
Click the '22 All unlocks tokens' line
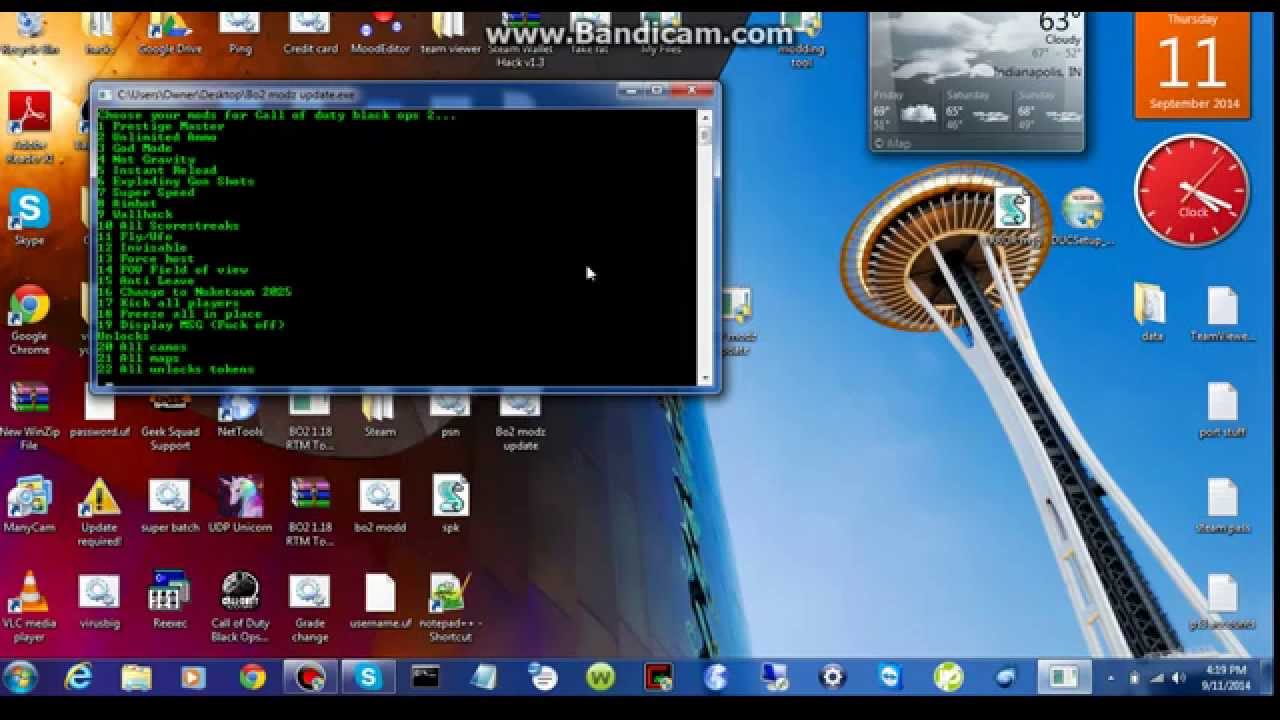(x=176, y=369)
